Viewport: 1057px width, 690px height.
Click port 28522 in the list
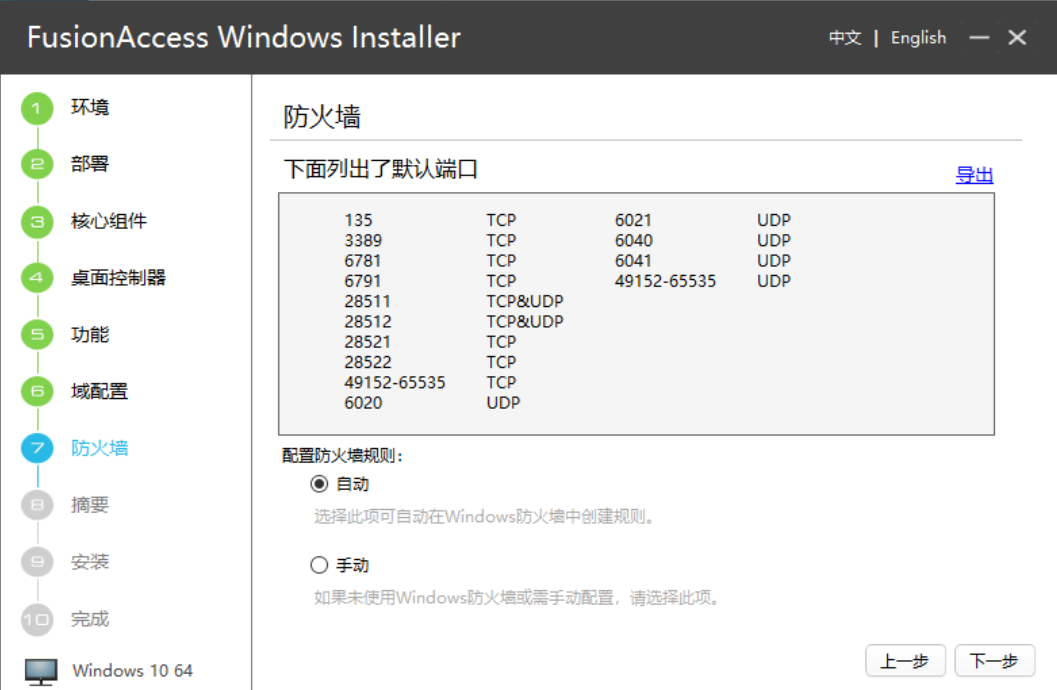(367, 362)
